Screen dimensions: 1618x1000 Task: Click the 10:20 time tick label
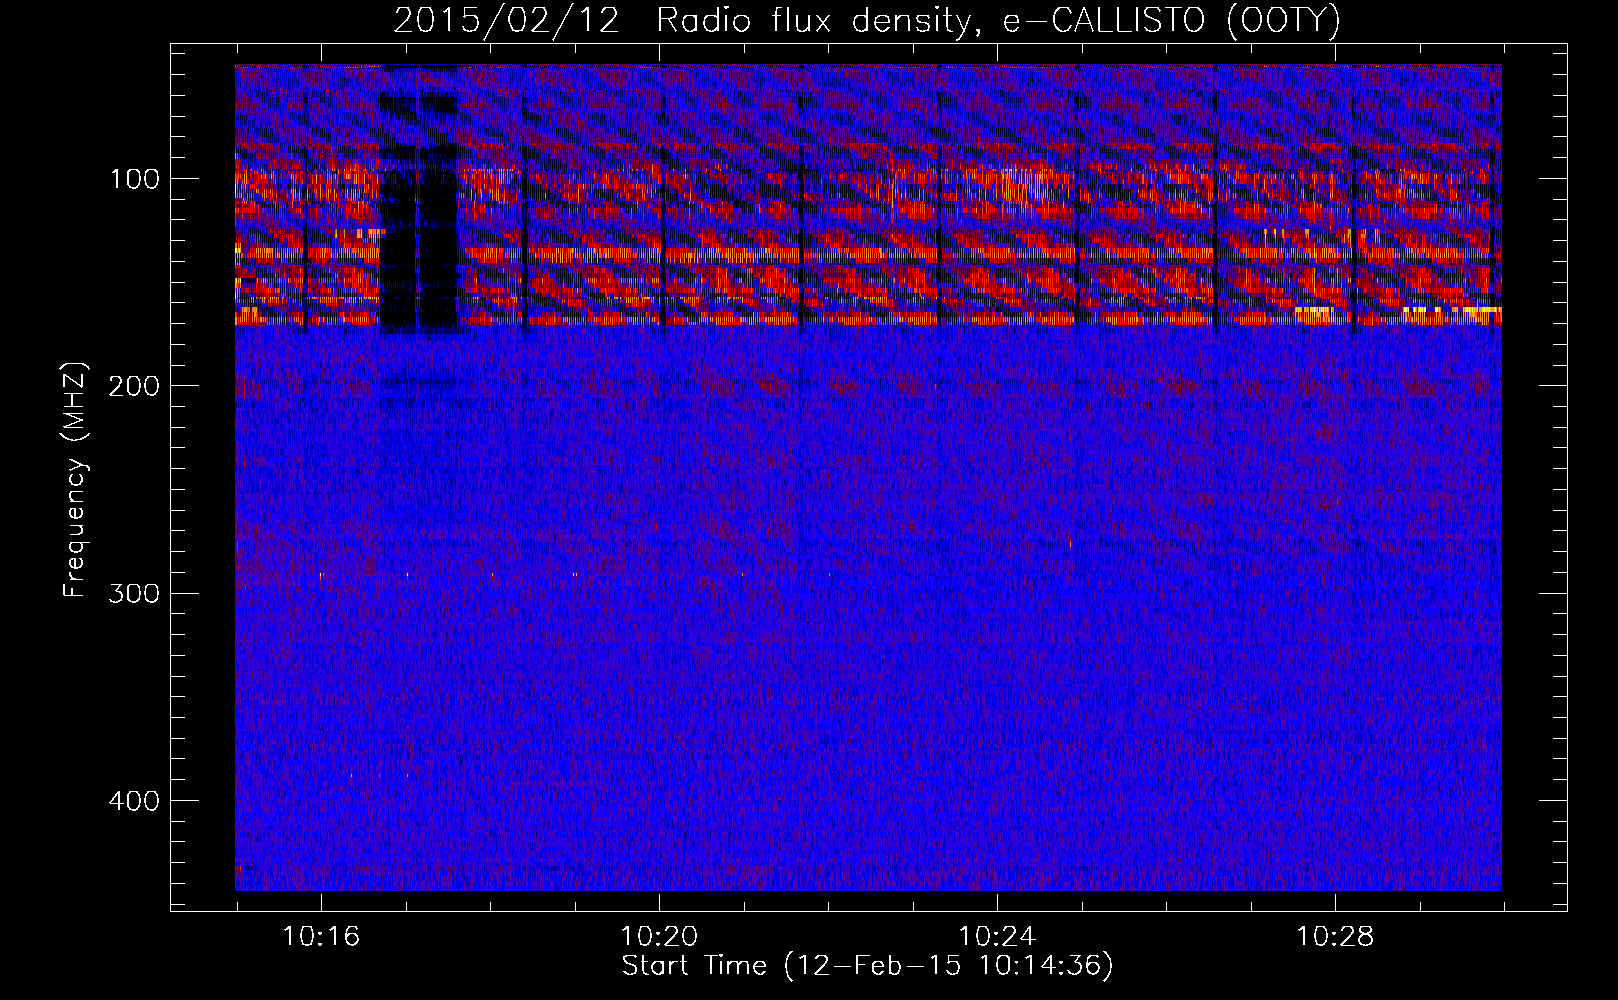tap(659, 937)
